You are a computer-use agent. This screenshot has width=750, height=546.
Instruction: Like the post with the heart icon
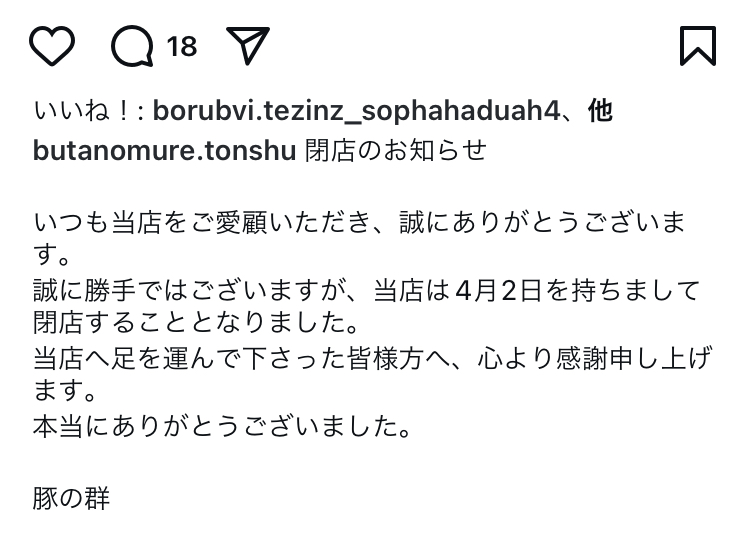(x=52, y=46)
